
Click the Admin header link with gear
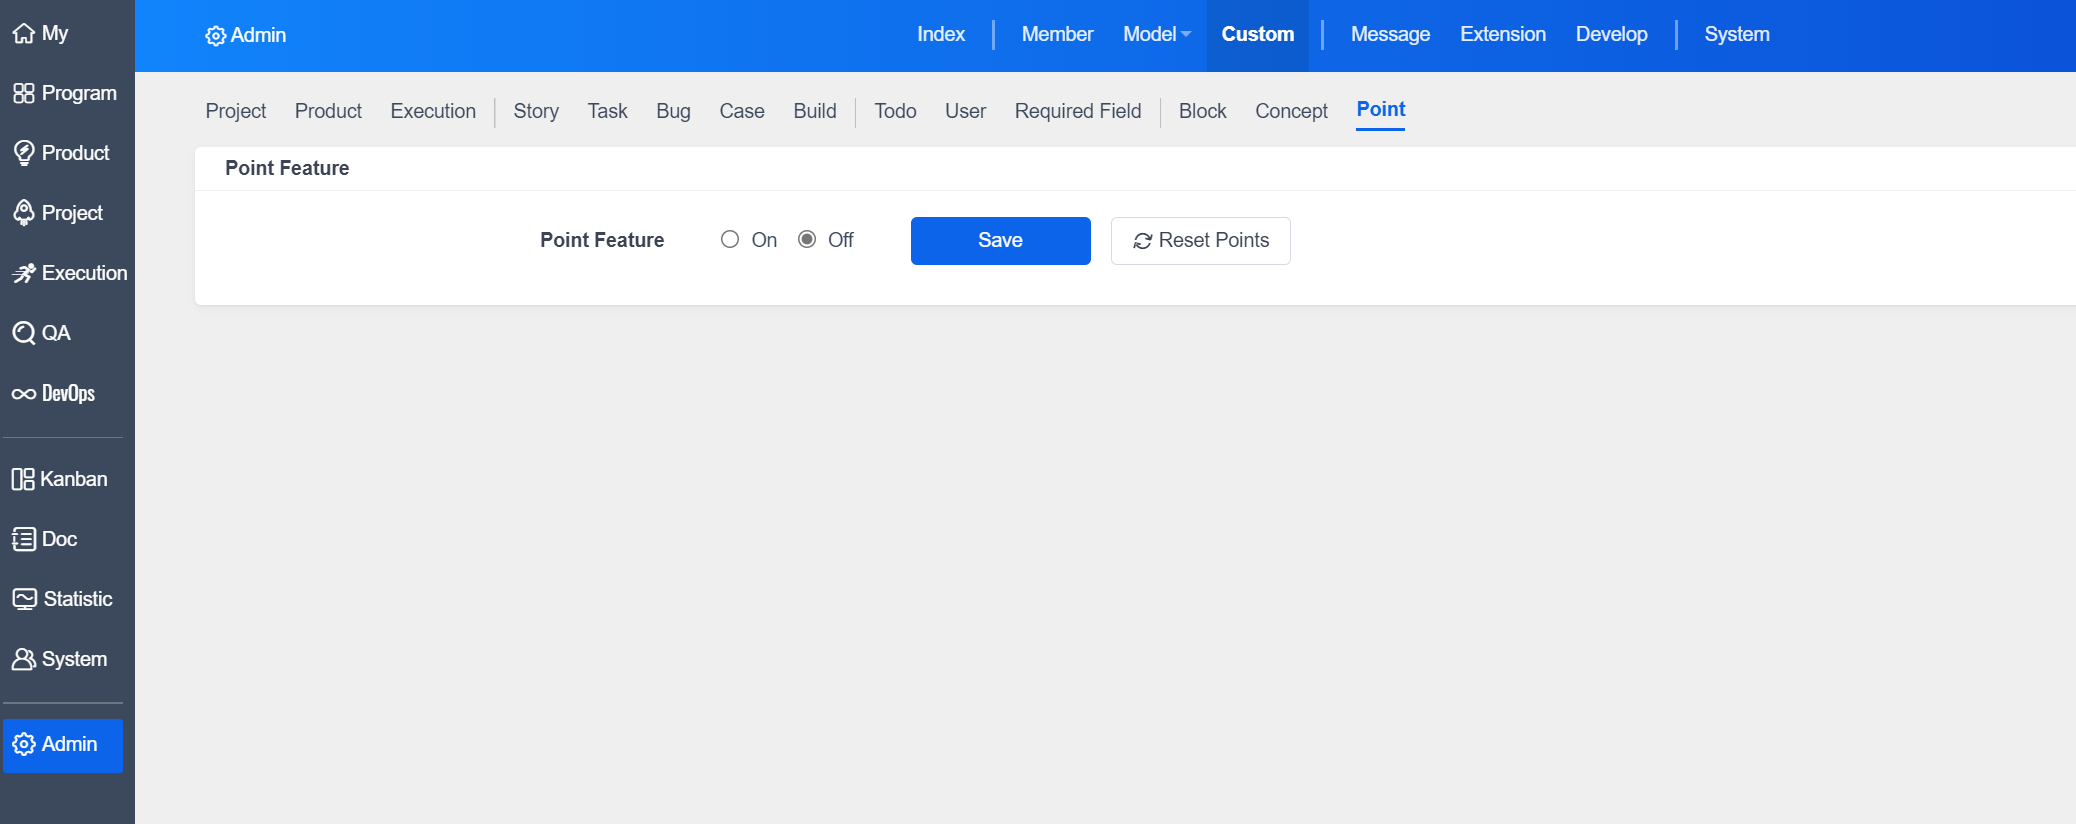246,36
